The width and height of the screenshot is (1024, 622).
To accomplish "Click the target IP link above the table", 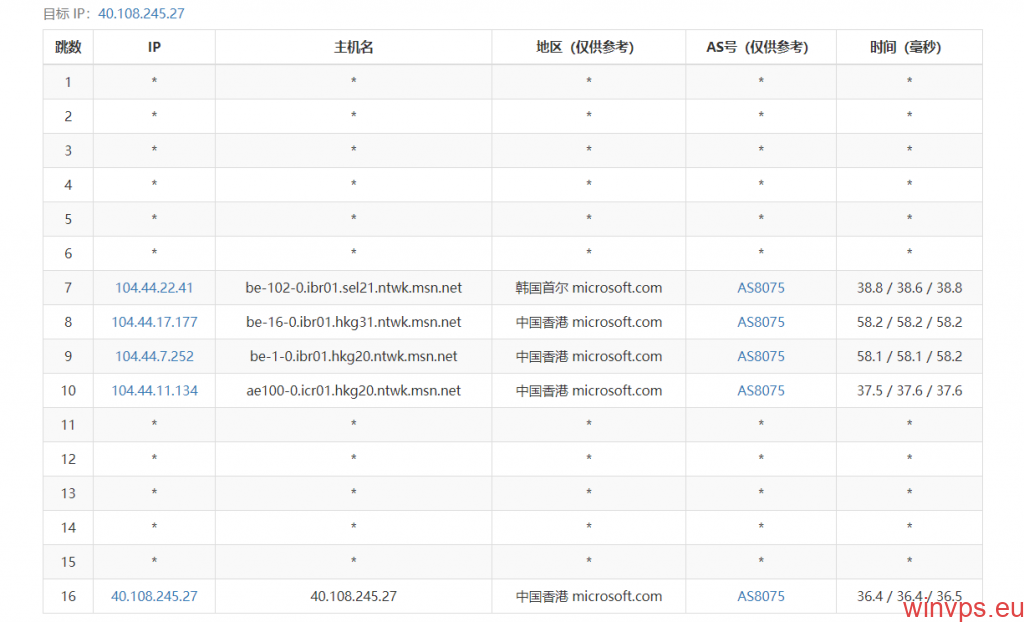I will tap(141, 14).
